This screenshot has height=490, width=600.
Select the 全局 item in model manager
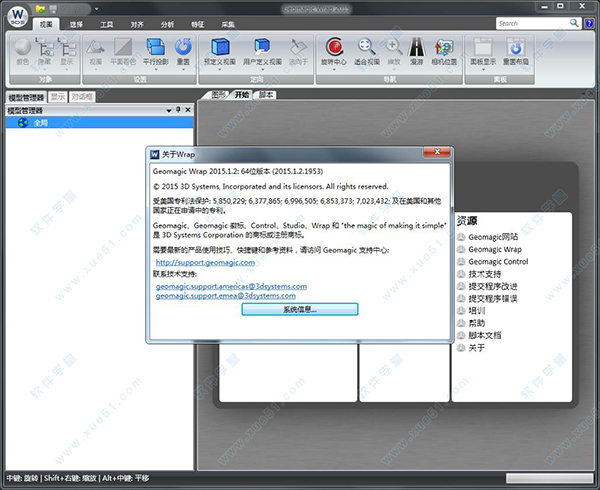click(99, 123)
